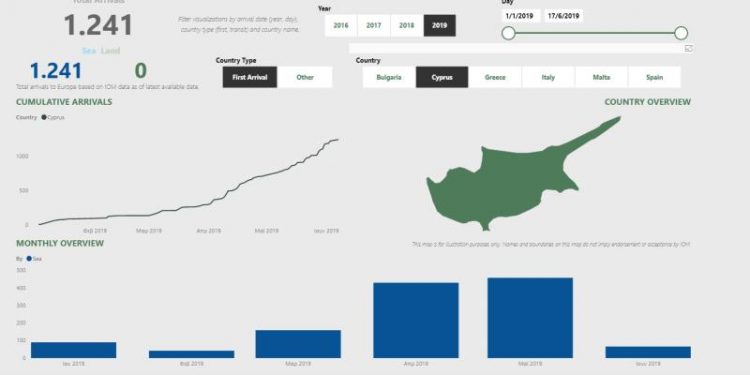Switch country type to Other
This screenshot has width=750, height=375.
(x=305, y=77)
